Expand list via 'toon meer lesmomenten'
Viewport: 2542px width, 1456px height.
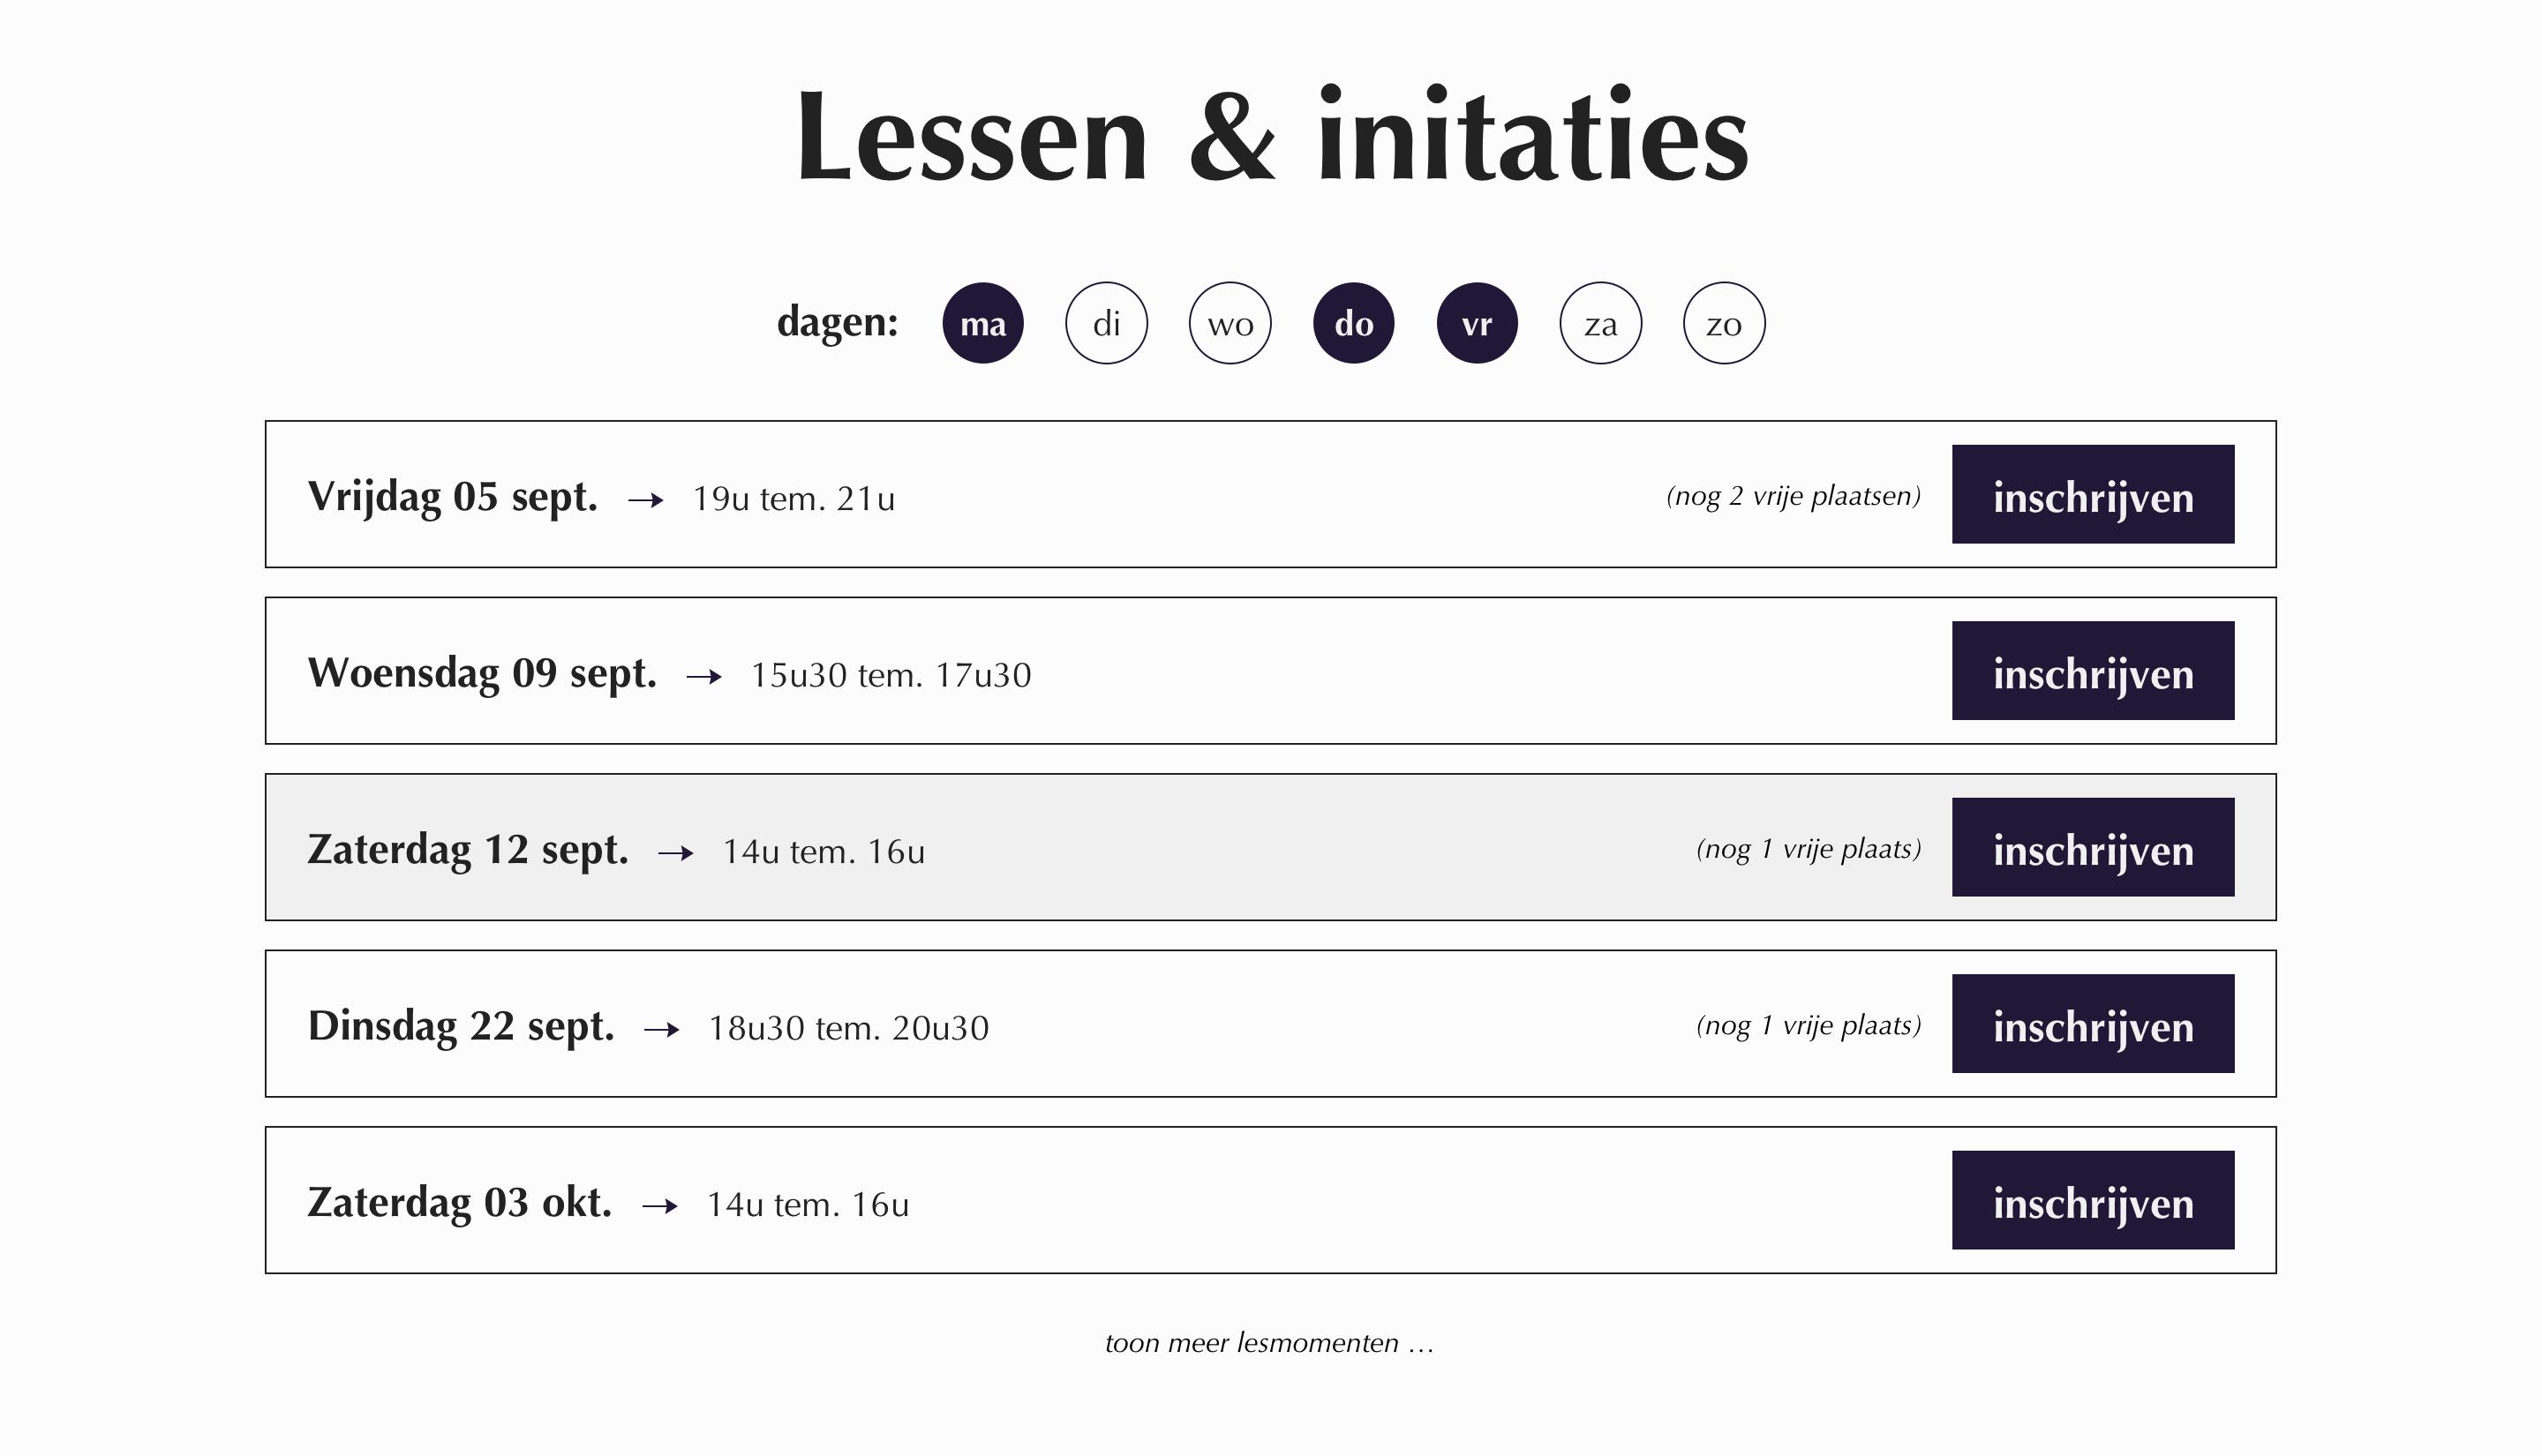(1270, 1343)
